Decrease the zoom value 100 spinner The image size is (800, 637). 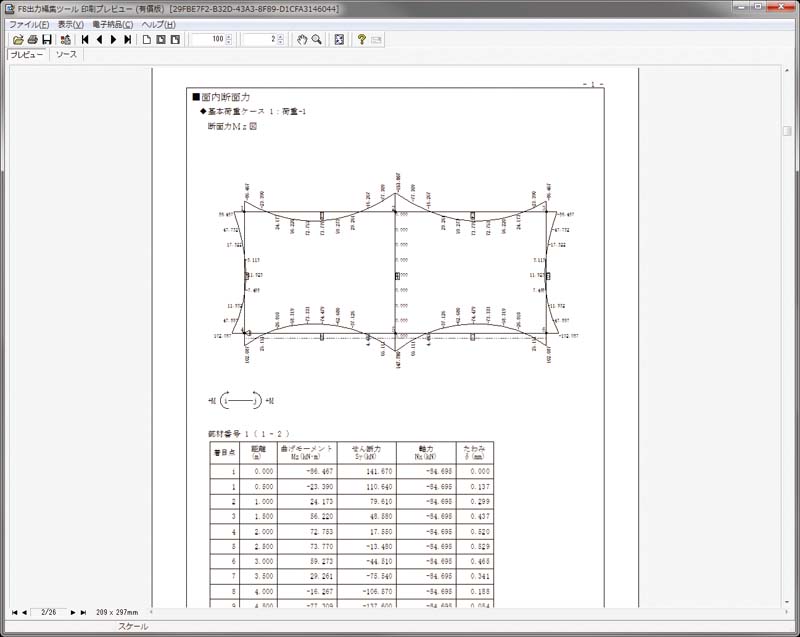pyautogui.click(x=229, y=42)
